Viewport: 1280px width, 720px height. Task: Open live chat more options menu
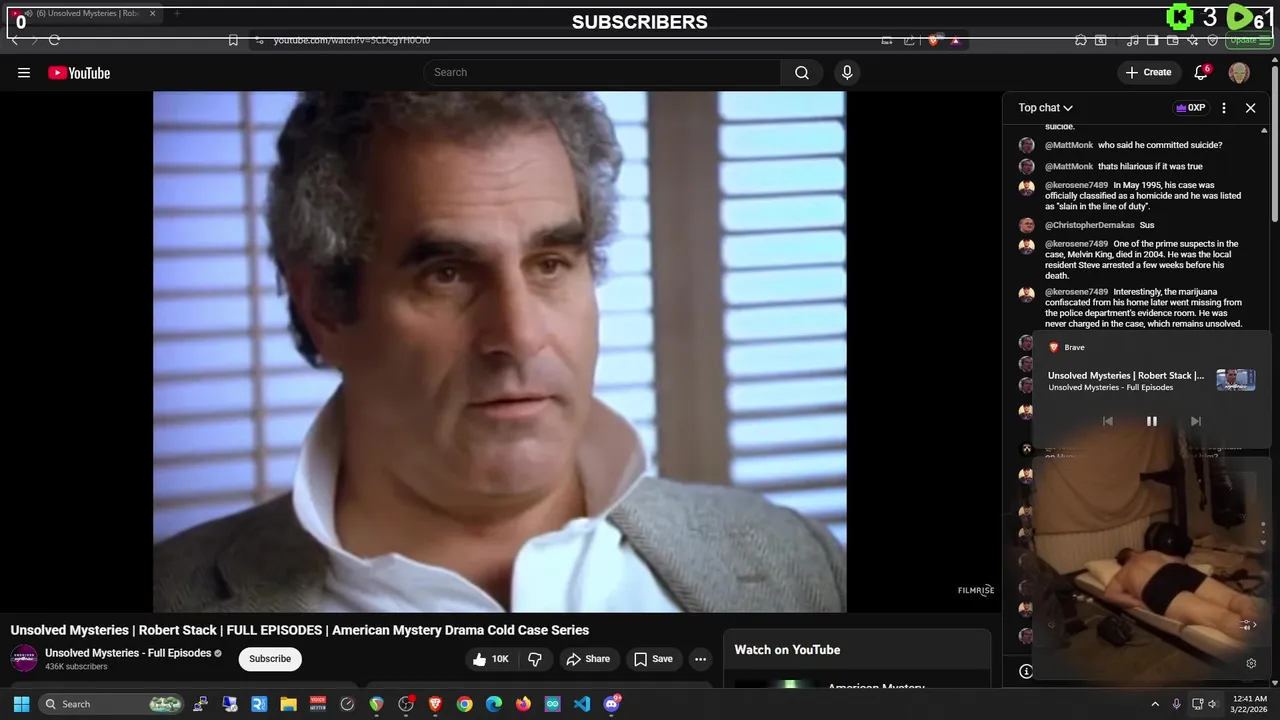pyautogui.click(x=1224, y=108)
